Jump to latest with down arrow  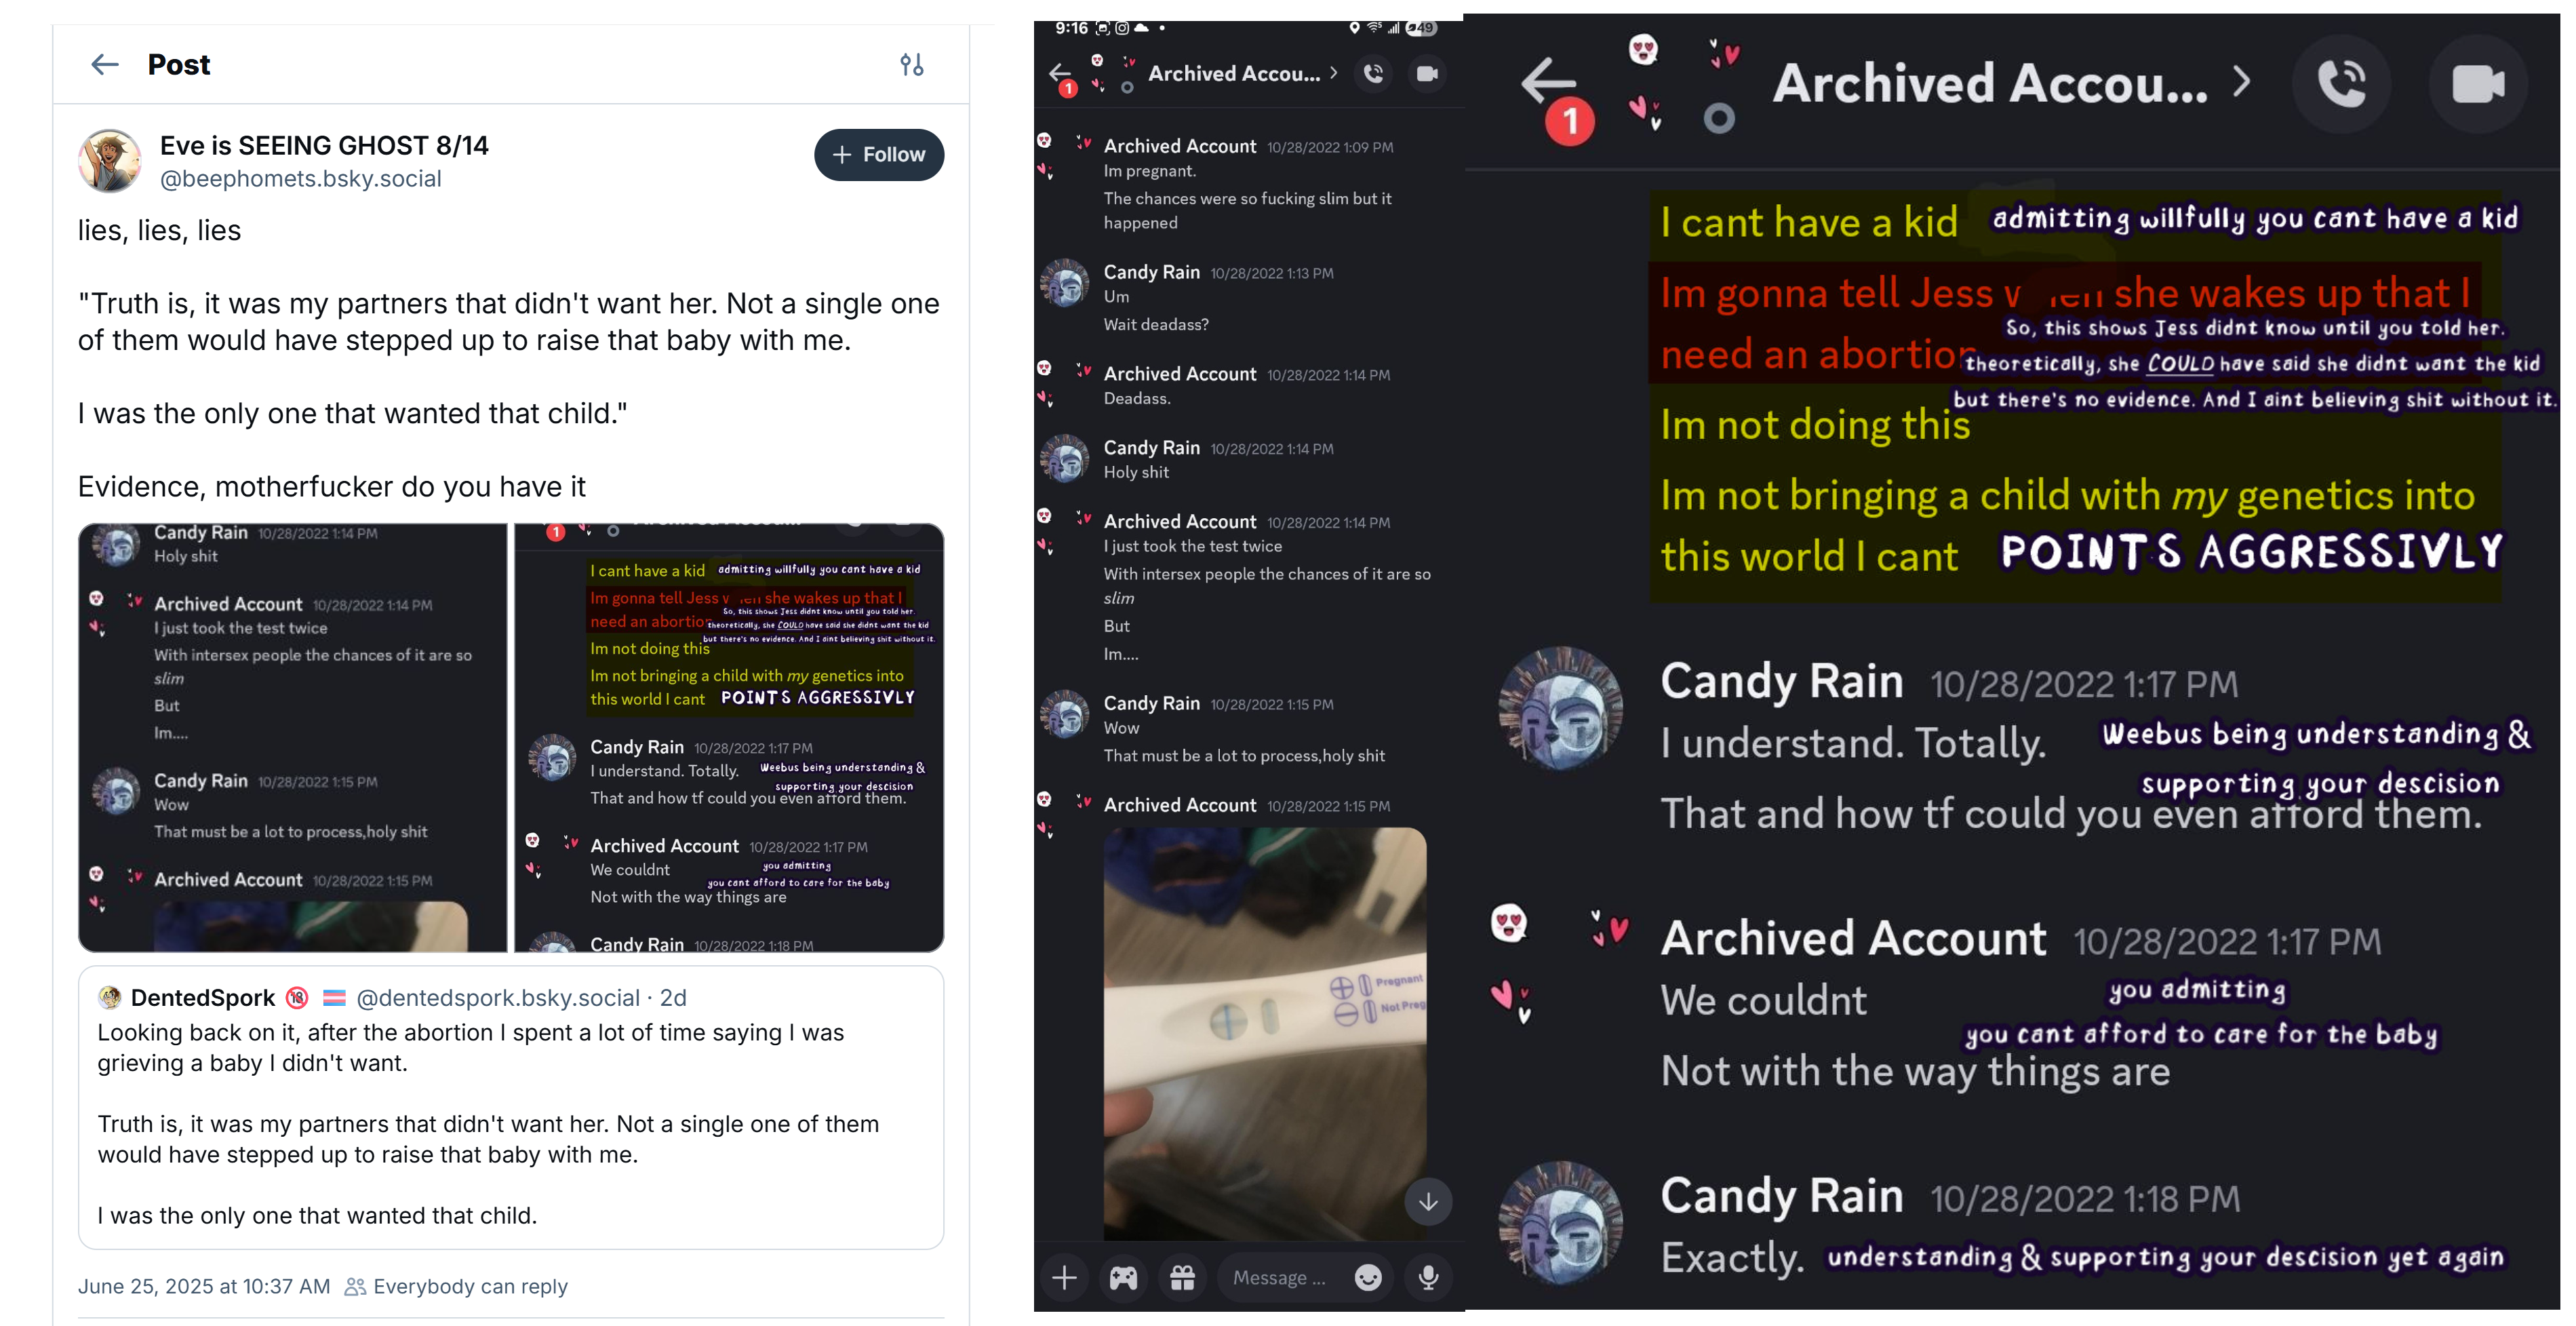point(1428,1201)
